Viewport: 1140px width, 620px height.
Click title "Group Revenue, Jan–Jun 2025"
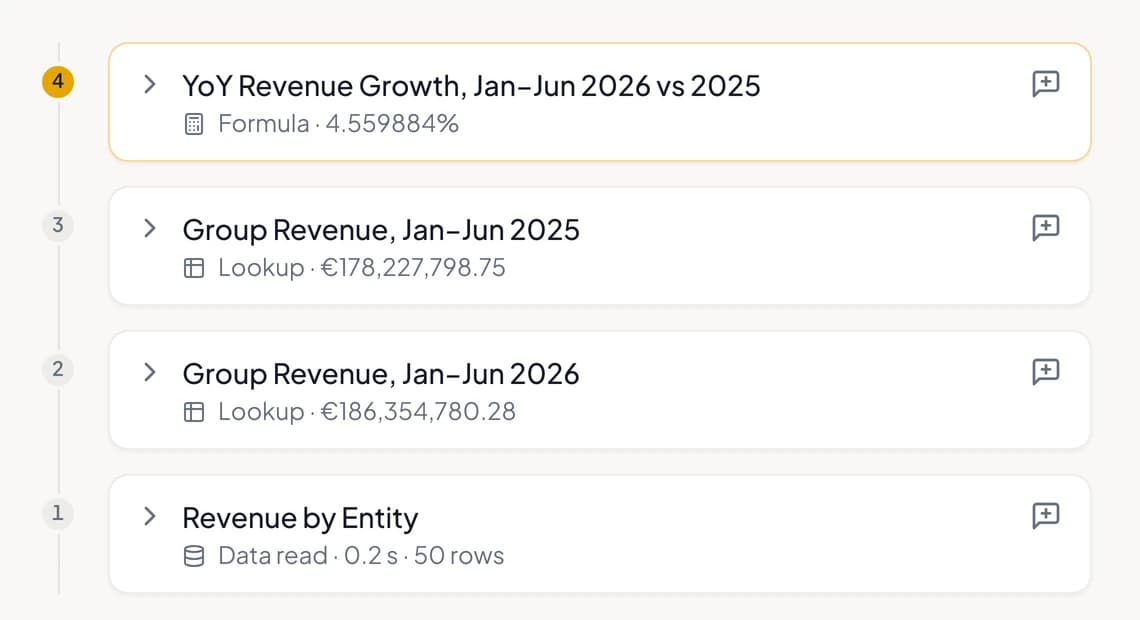(381, 230)
